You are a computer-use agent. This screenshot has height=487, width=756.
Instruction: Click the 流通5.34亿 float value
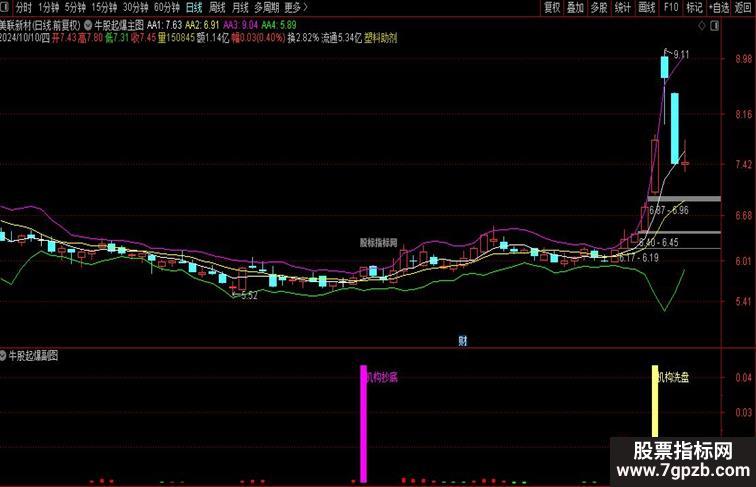tap(341, 38)
